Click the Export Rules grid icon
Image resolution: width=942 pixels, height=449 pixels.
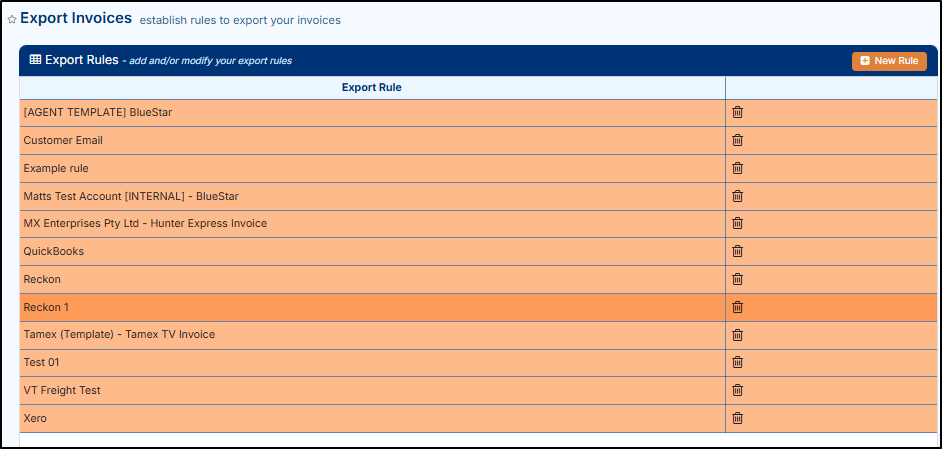pyautogui.click(x=35, y=60)
